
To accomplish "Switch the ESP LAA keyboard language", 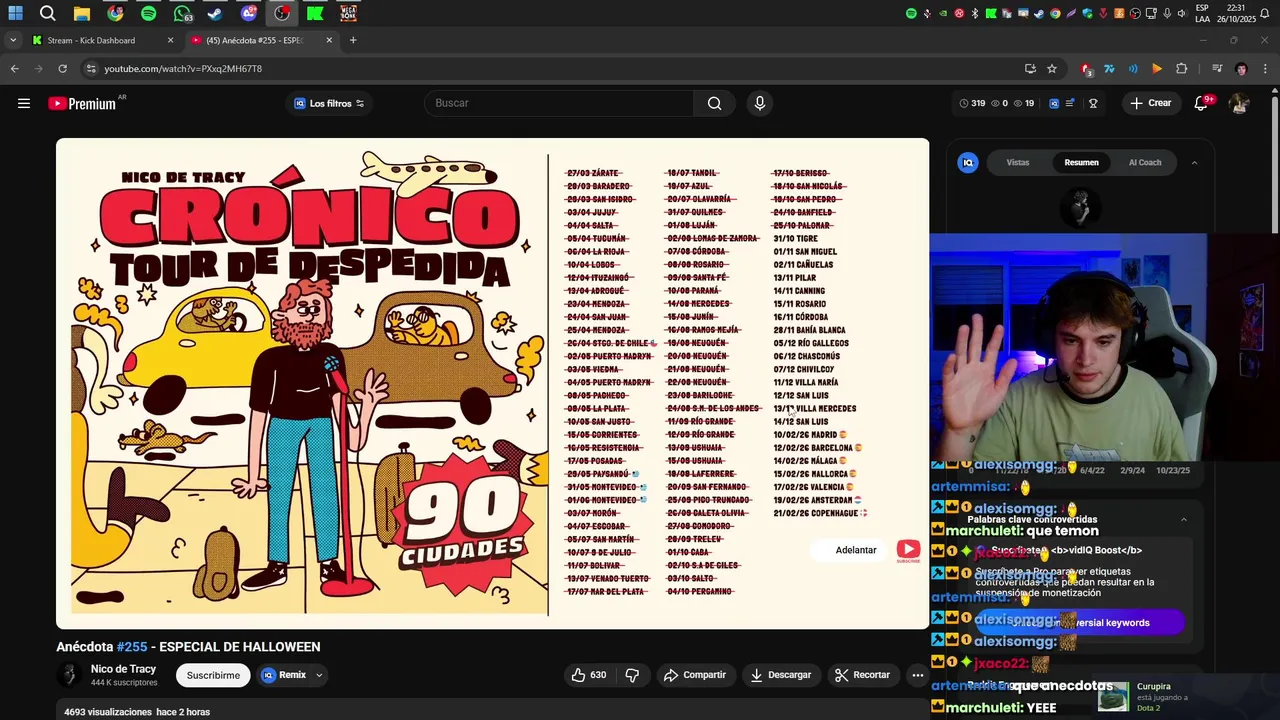I will coord(1202,13).
